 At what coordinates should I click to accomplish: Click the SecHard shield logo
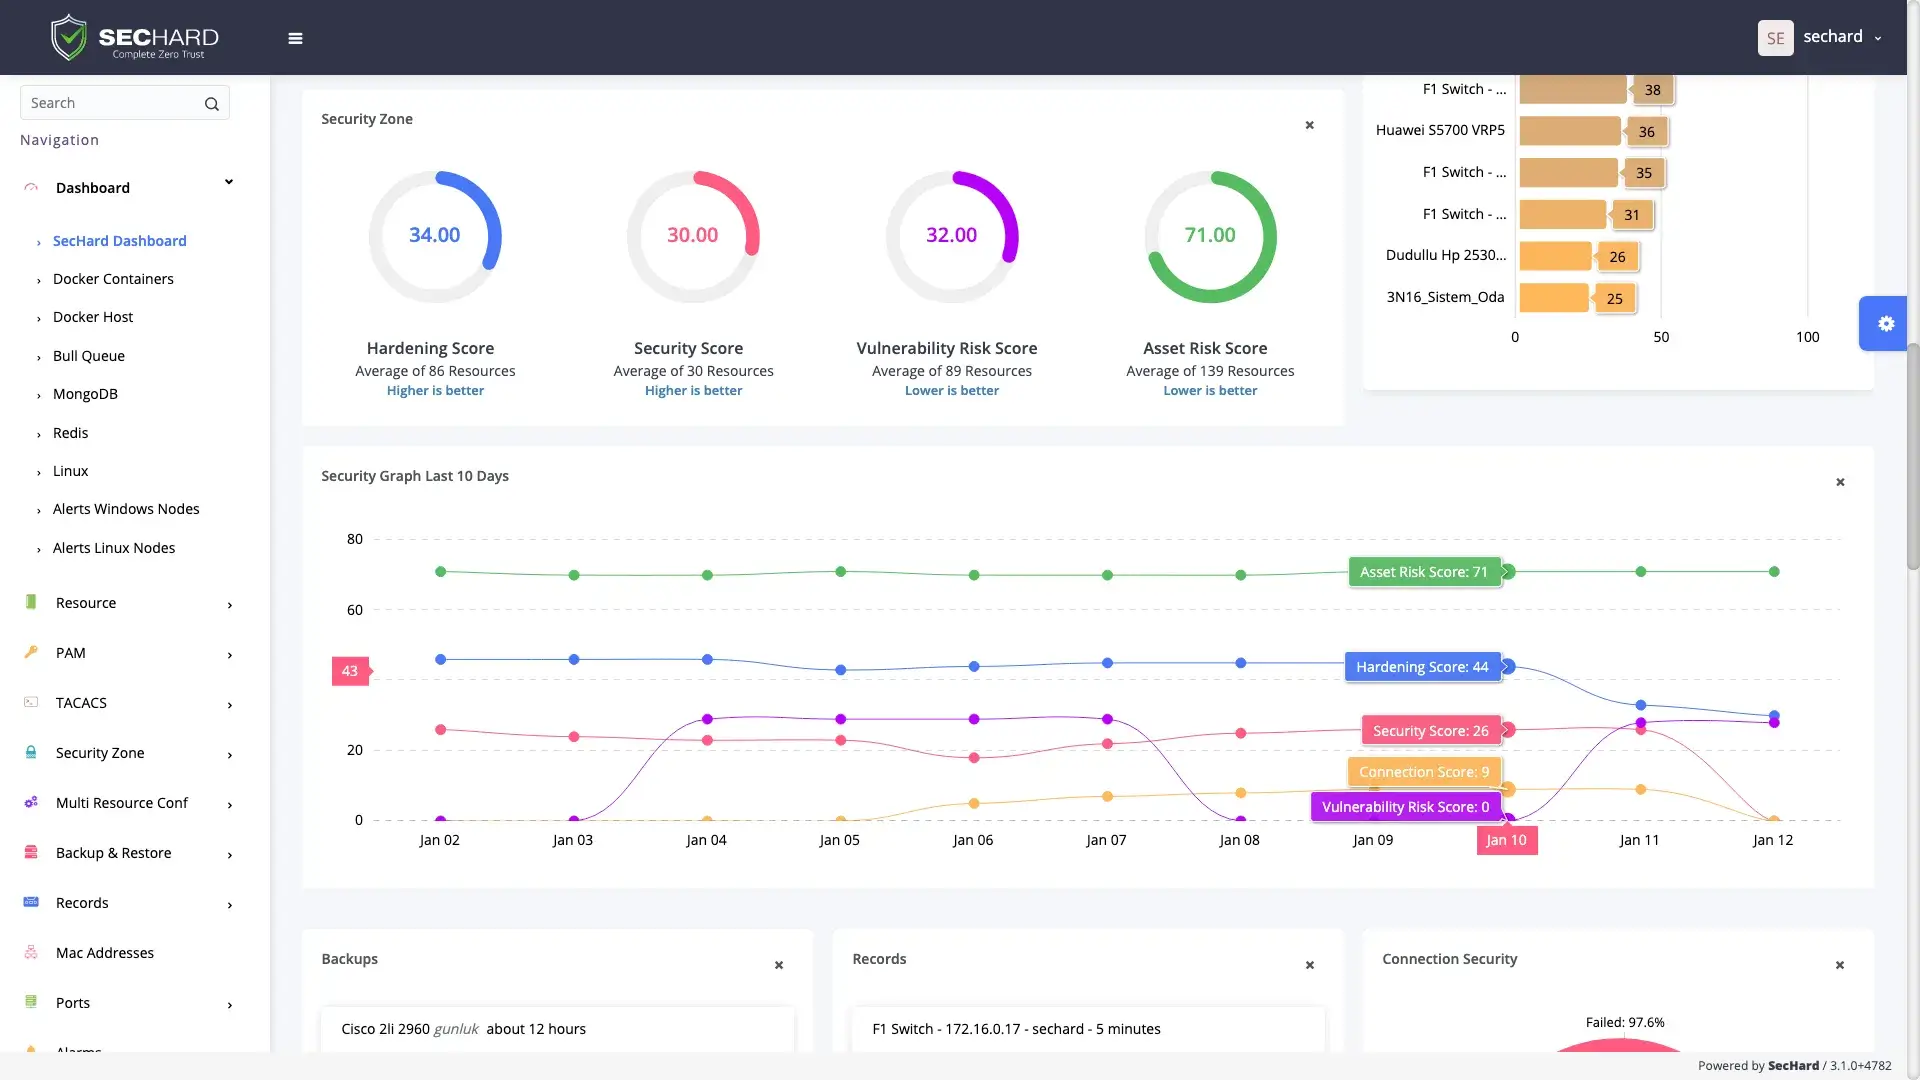pos(69,38)
